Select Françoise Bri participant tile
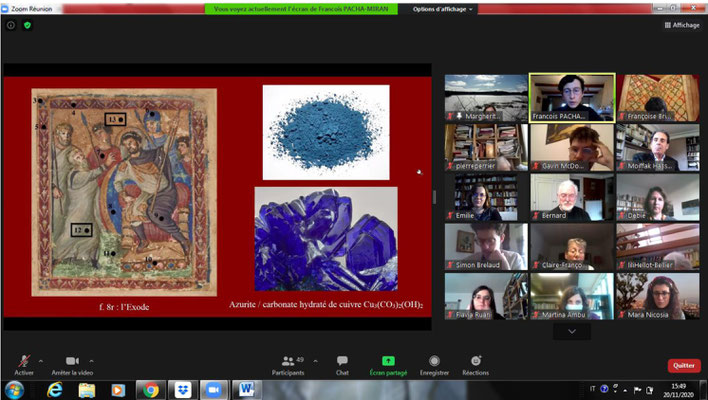 tap(658, 98)
